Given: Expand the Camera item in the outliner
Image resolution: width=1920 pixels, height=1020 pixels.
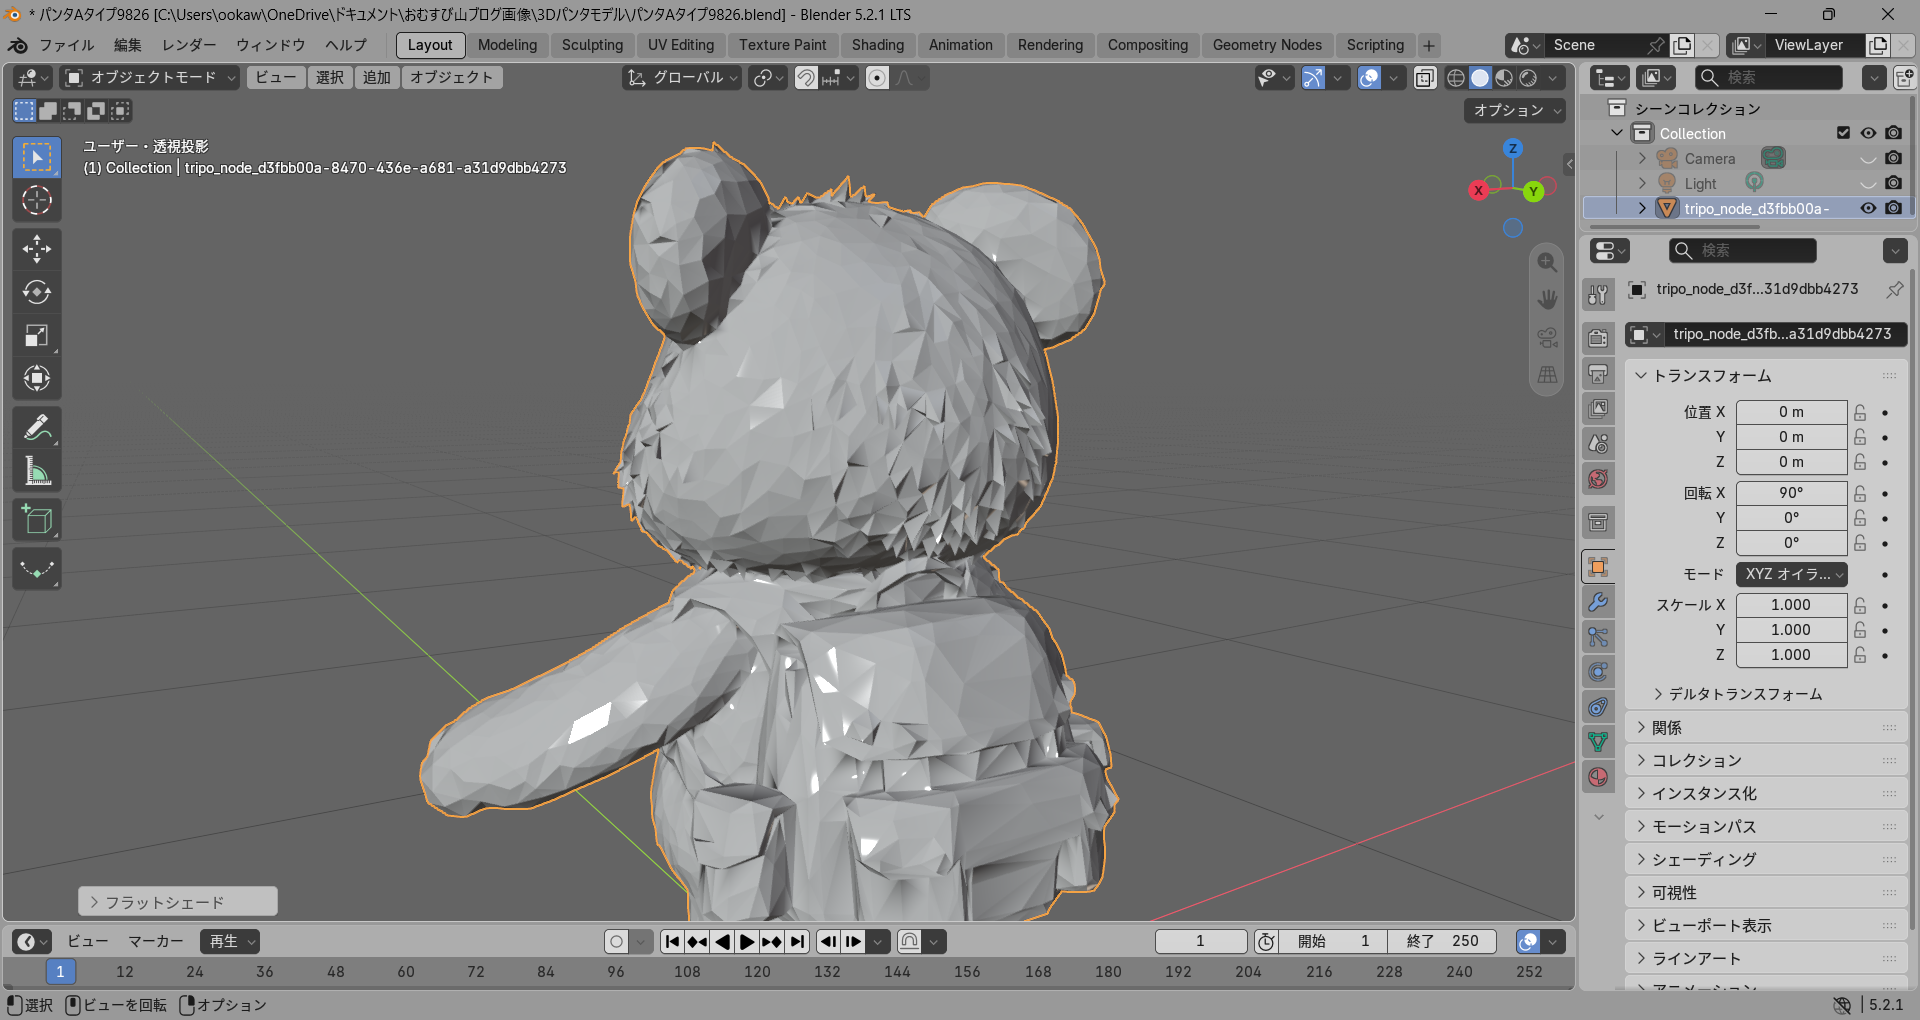Looking at the screenshot, I should tap(1642, 158).
